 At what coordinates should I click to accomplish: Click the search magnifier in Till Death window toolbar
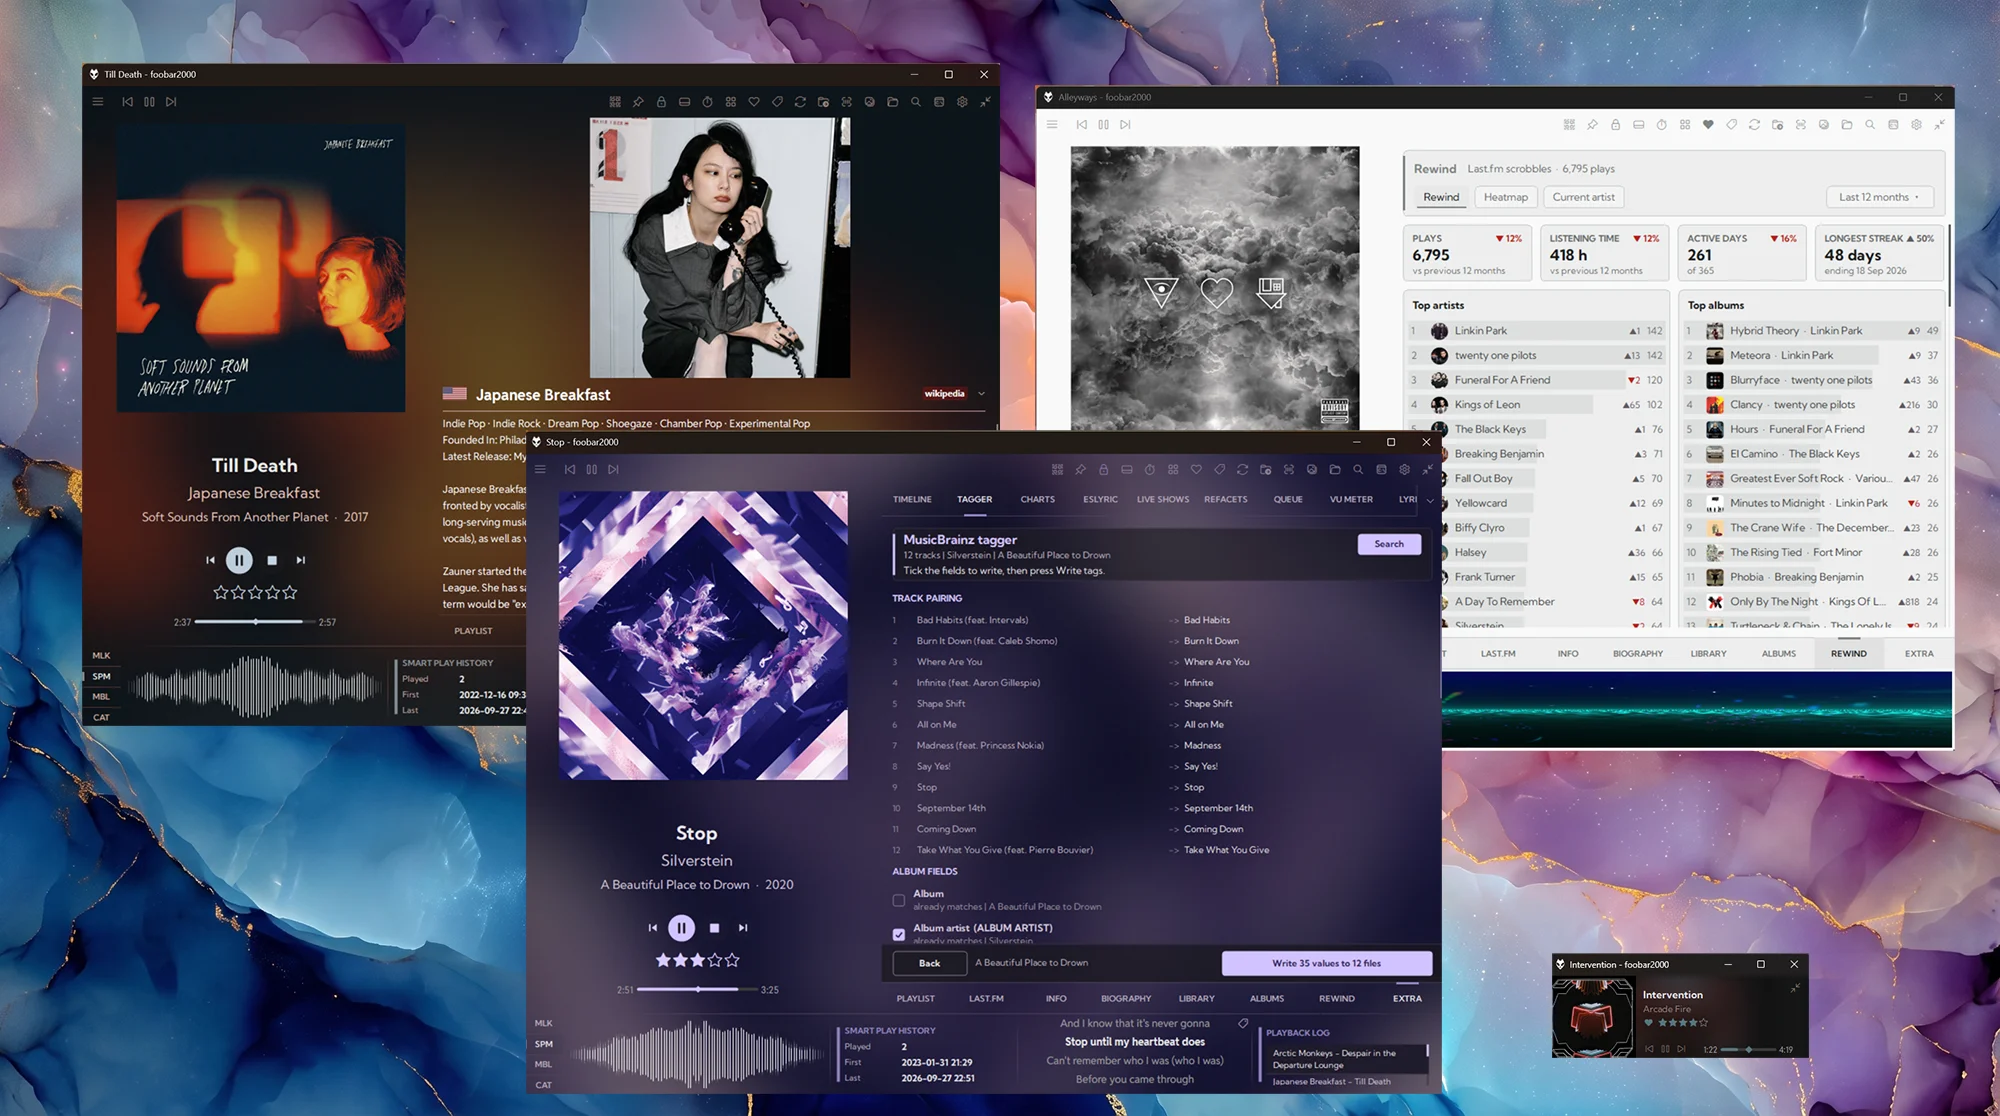tap(916, 102)
